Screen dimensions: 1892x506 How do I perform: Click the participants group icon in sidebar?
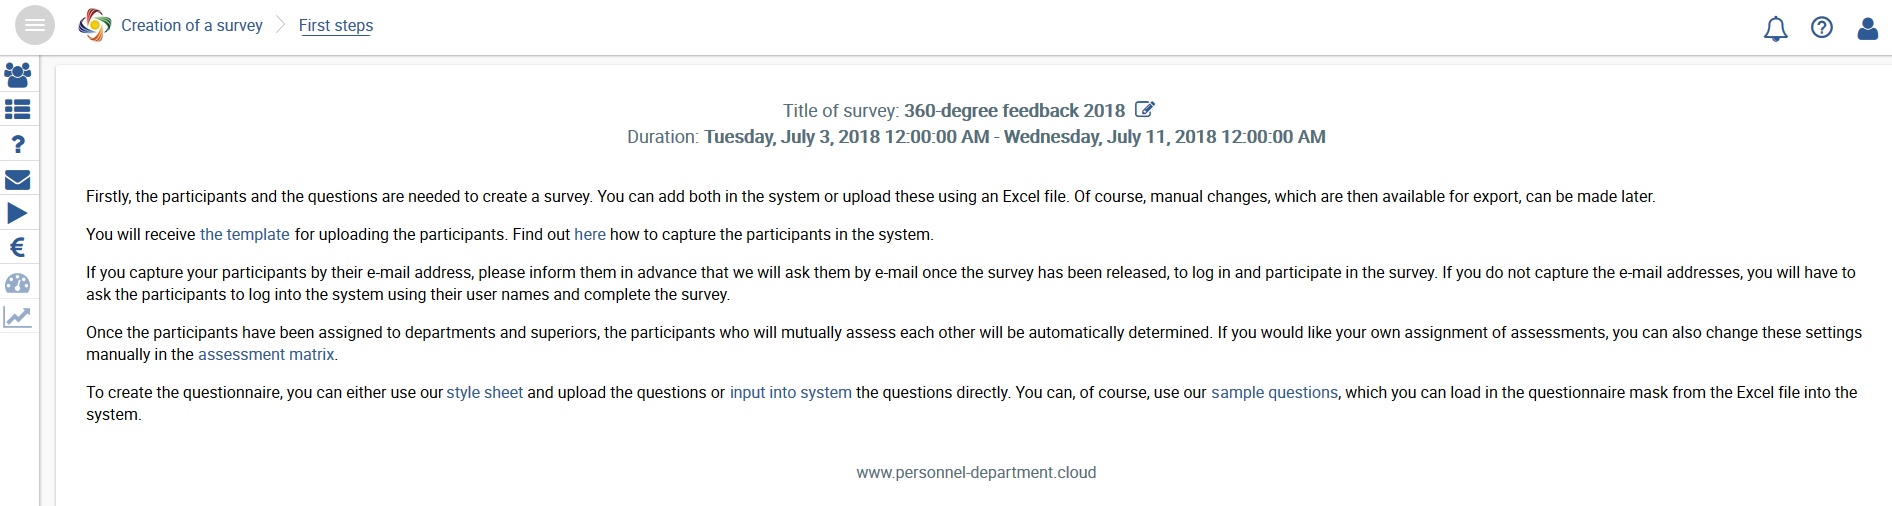pyautogui.click(x=18, y=75)
